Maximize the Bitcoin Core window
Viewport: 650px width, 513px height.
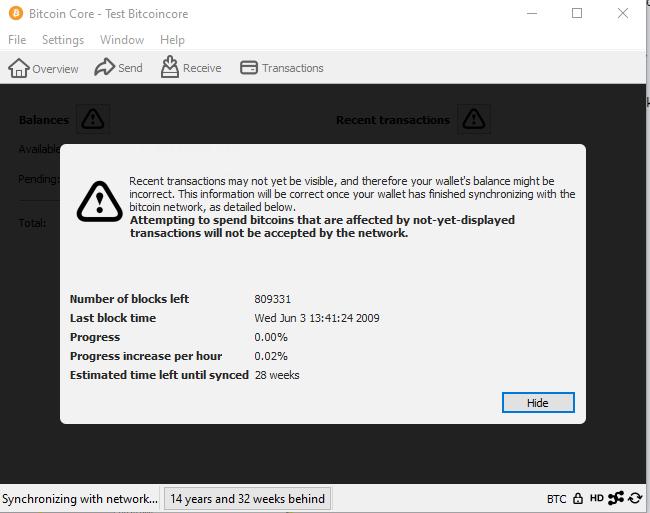[577, 13]
